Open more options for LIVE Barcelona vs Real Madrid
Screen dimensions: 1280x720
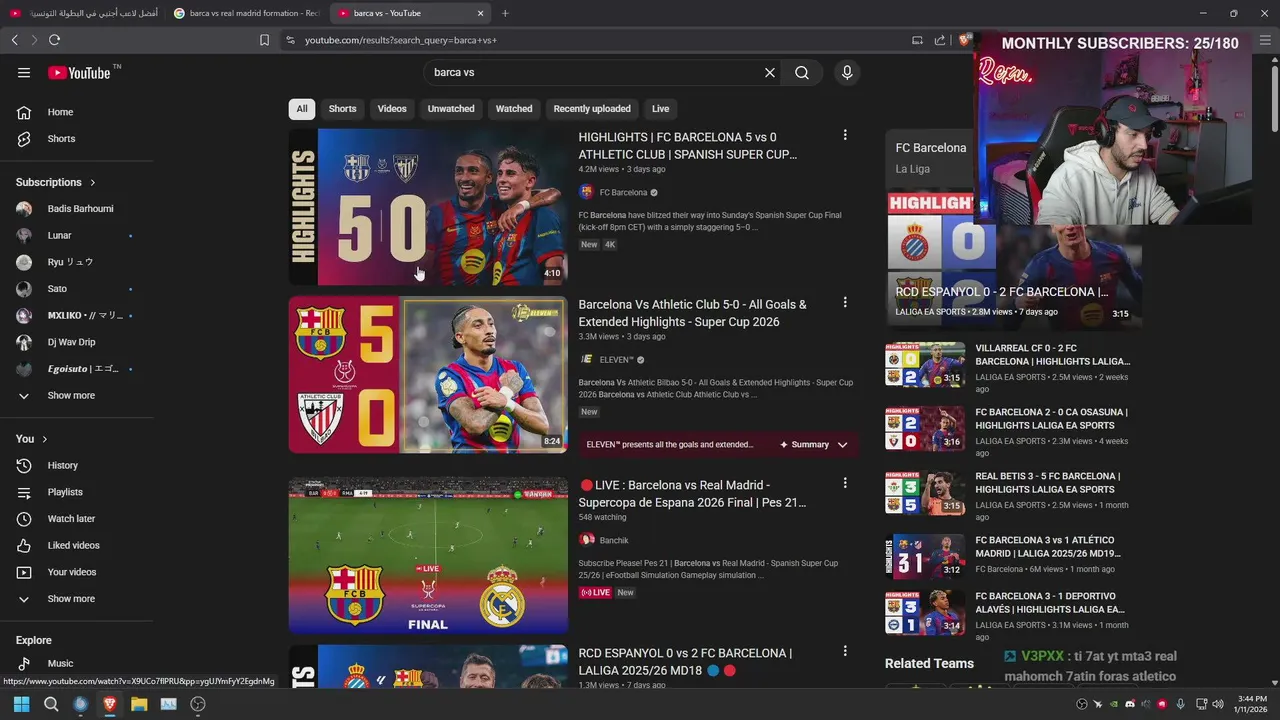[x=845, y=483]
